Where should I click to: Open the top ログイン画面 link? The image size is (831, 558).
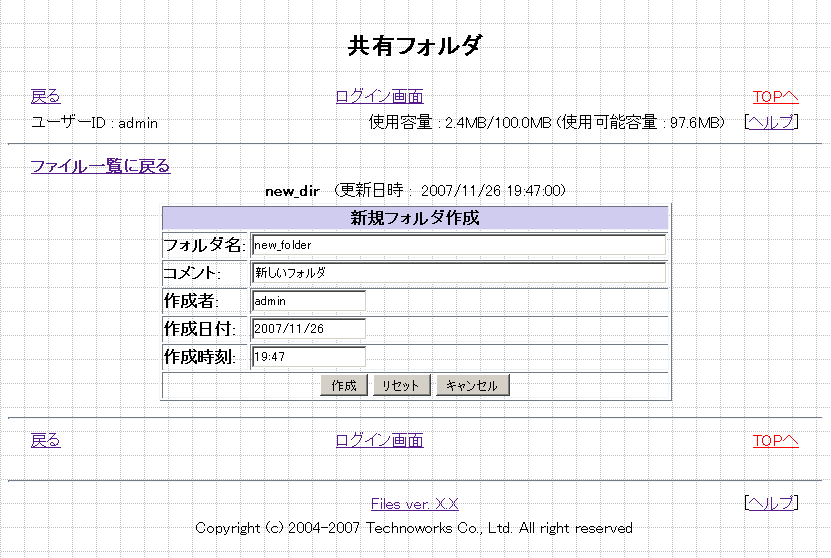point(379,96)
